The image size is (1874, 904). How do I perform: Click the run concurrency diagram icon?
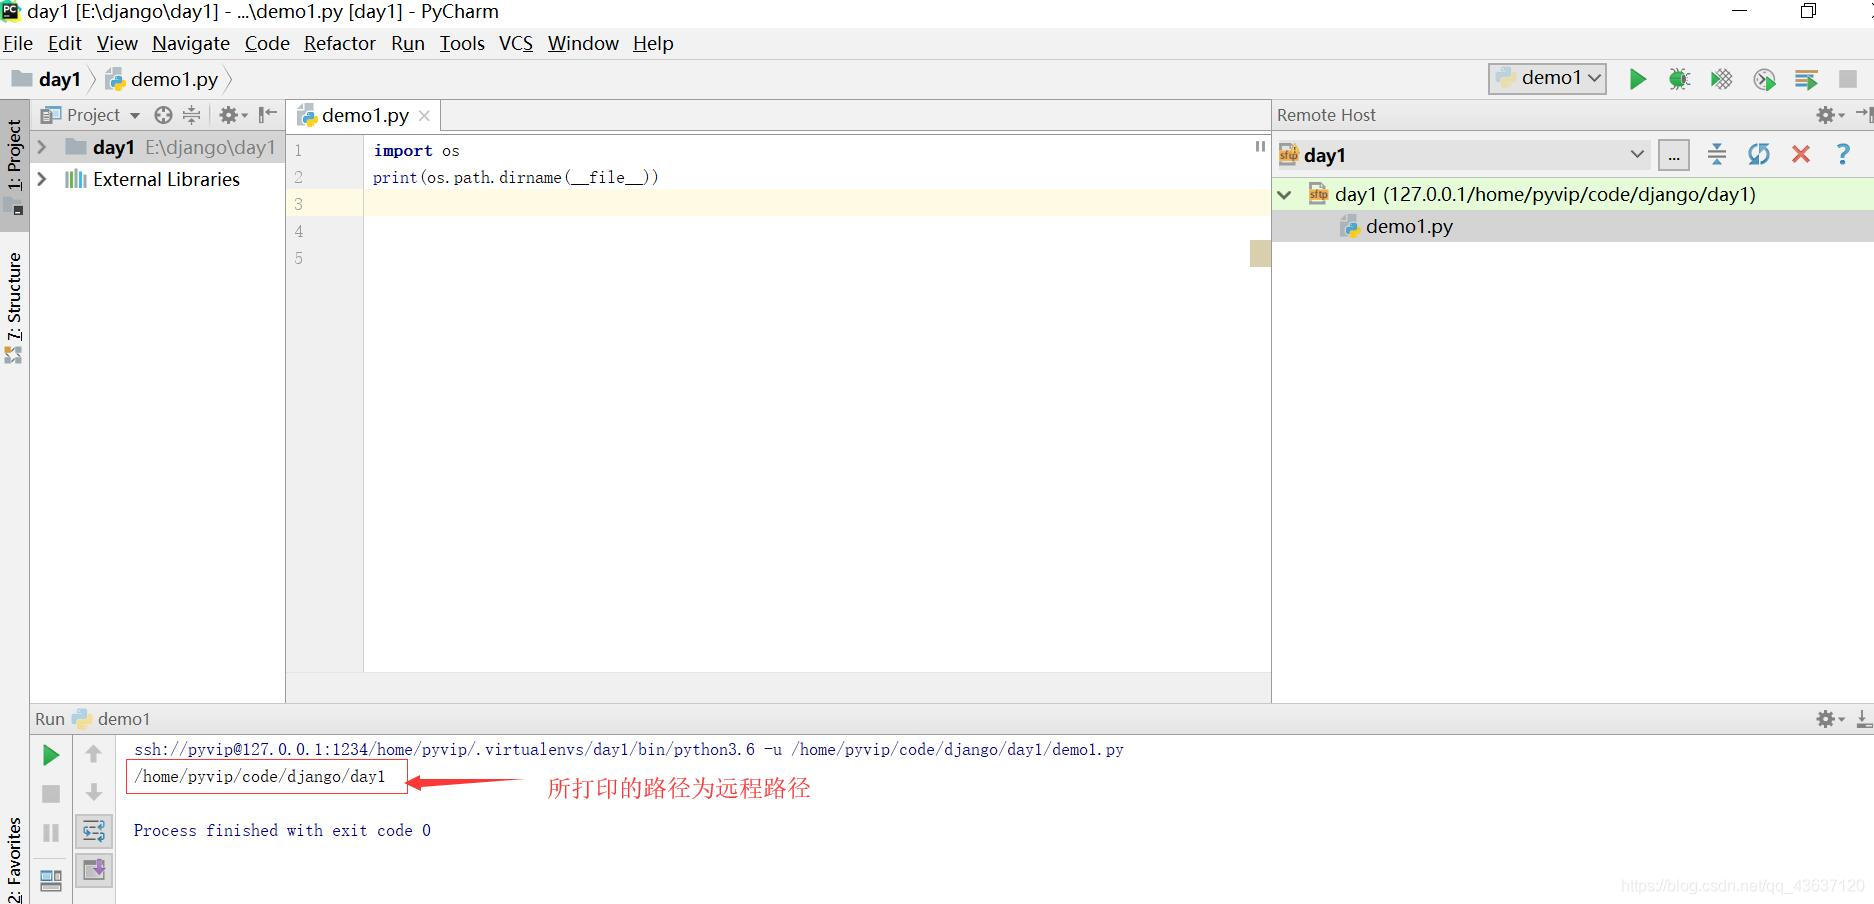point(1806,79)
